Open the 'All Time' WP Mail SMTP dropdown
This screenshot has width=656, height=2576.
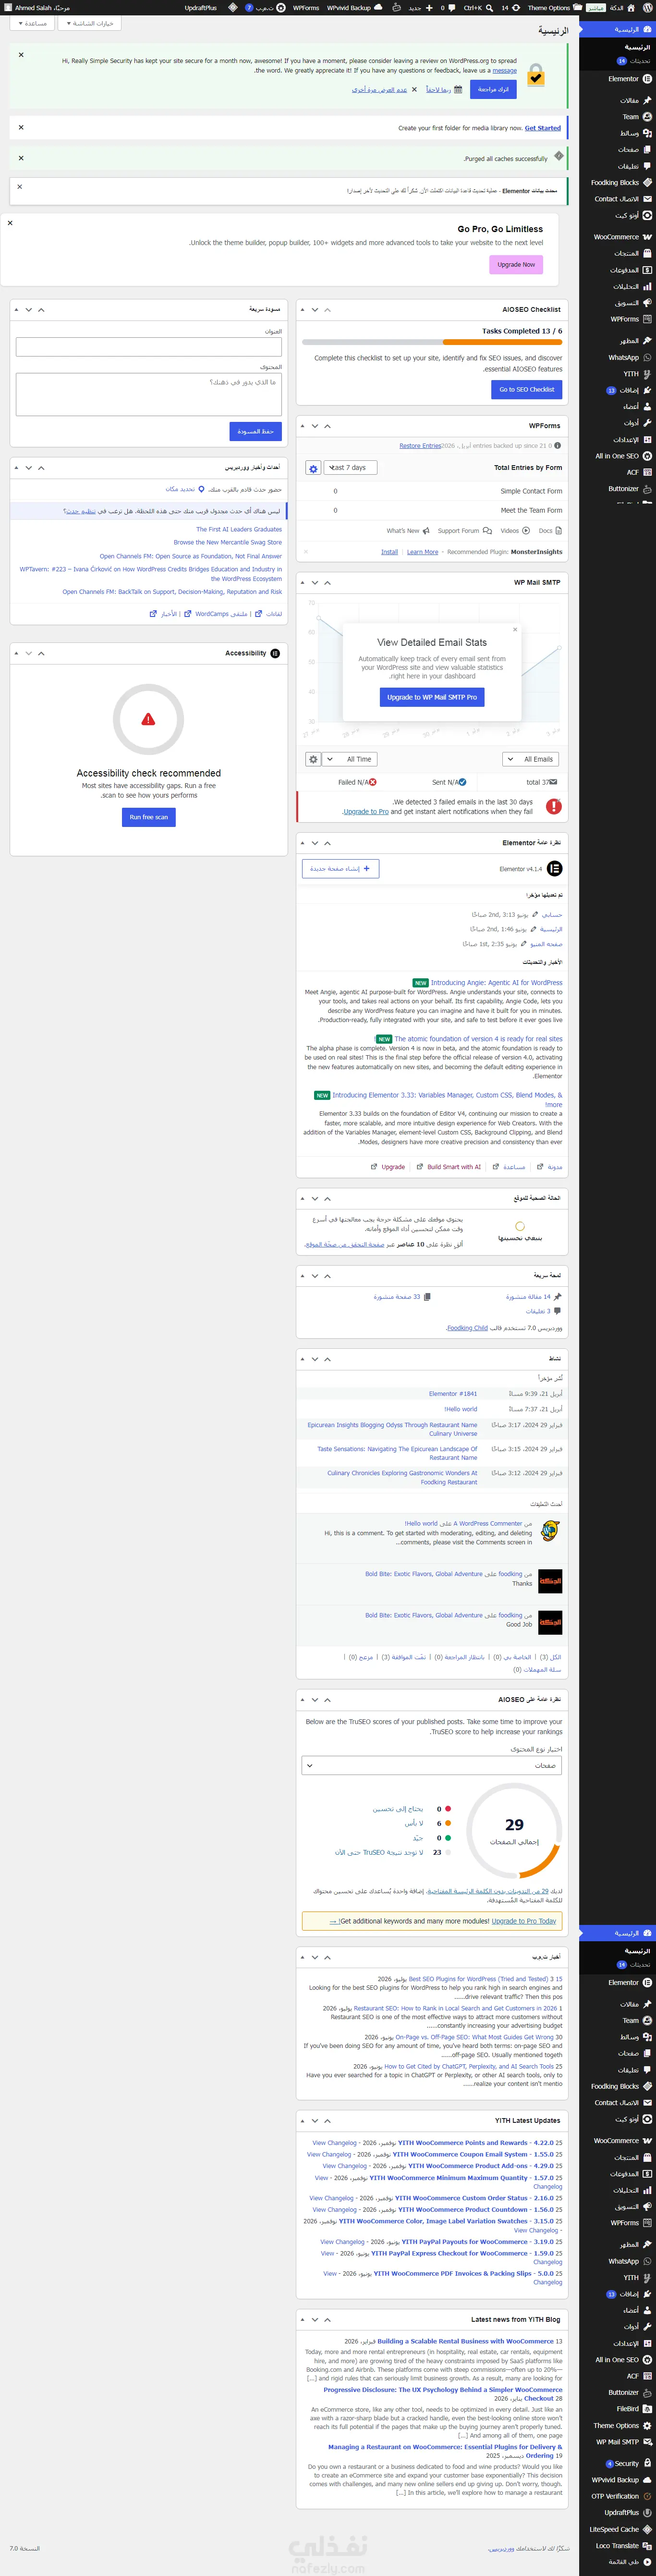[x=351, y=759]
